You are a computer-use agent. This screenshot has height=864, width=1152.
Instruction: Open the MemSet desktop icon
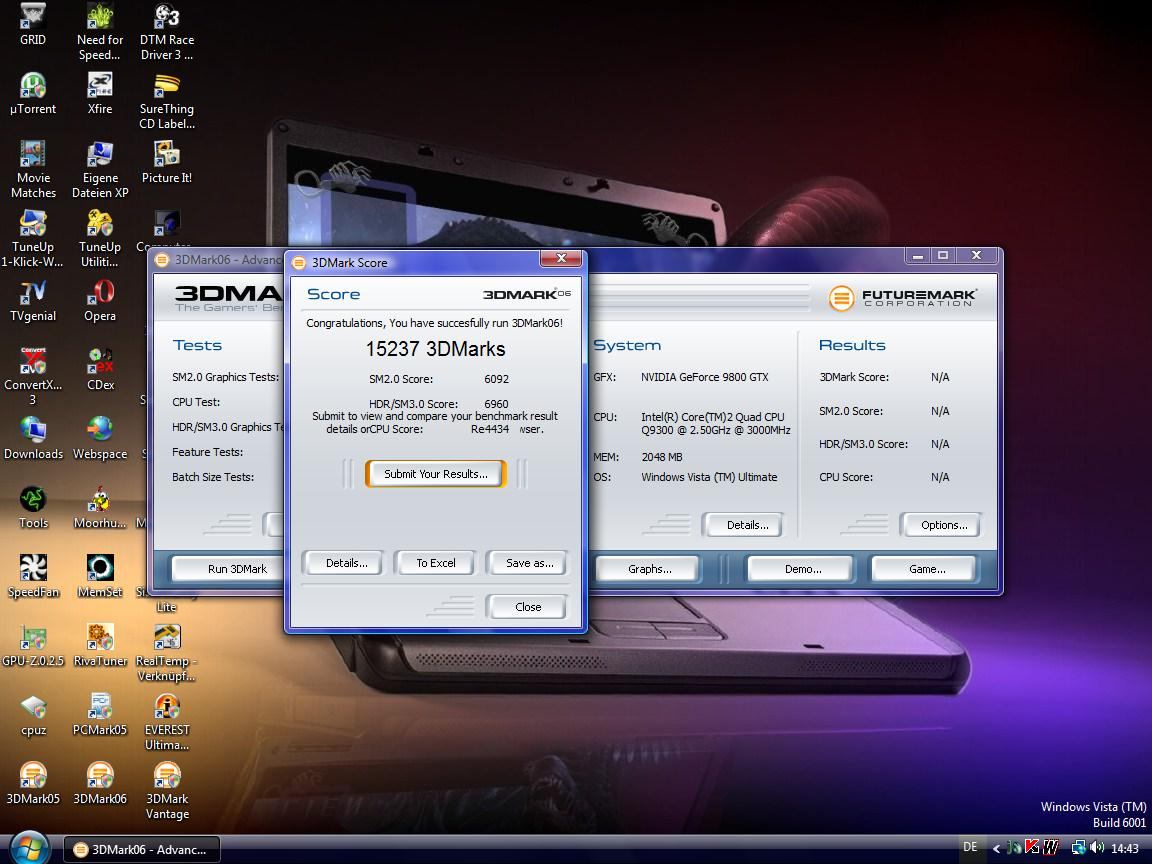point(100,577)
